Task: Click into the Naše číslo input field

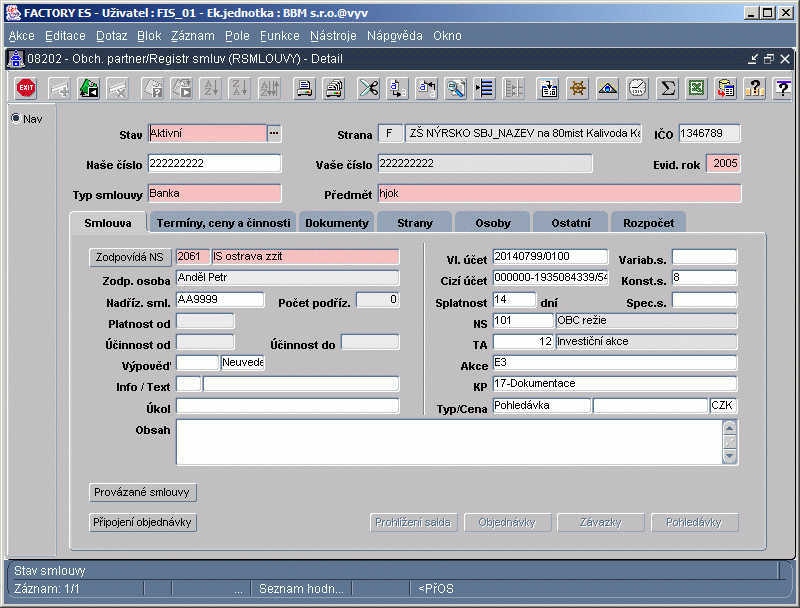Action: pos(214,164)
